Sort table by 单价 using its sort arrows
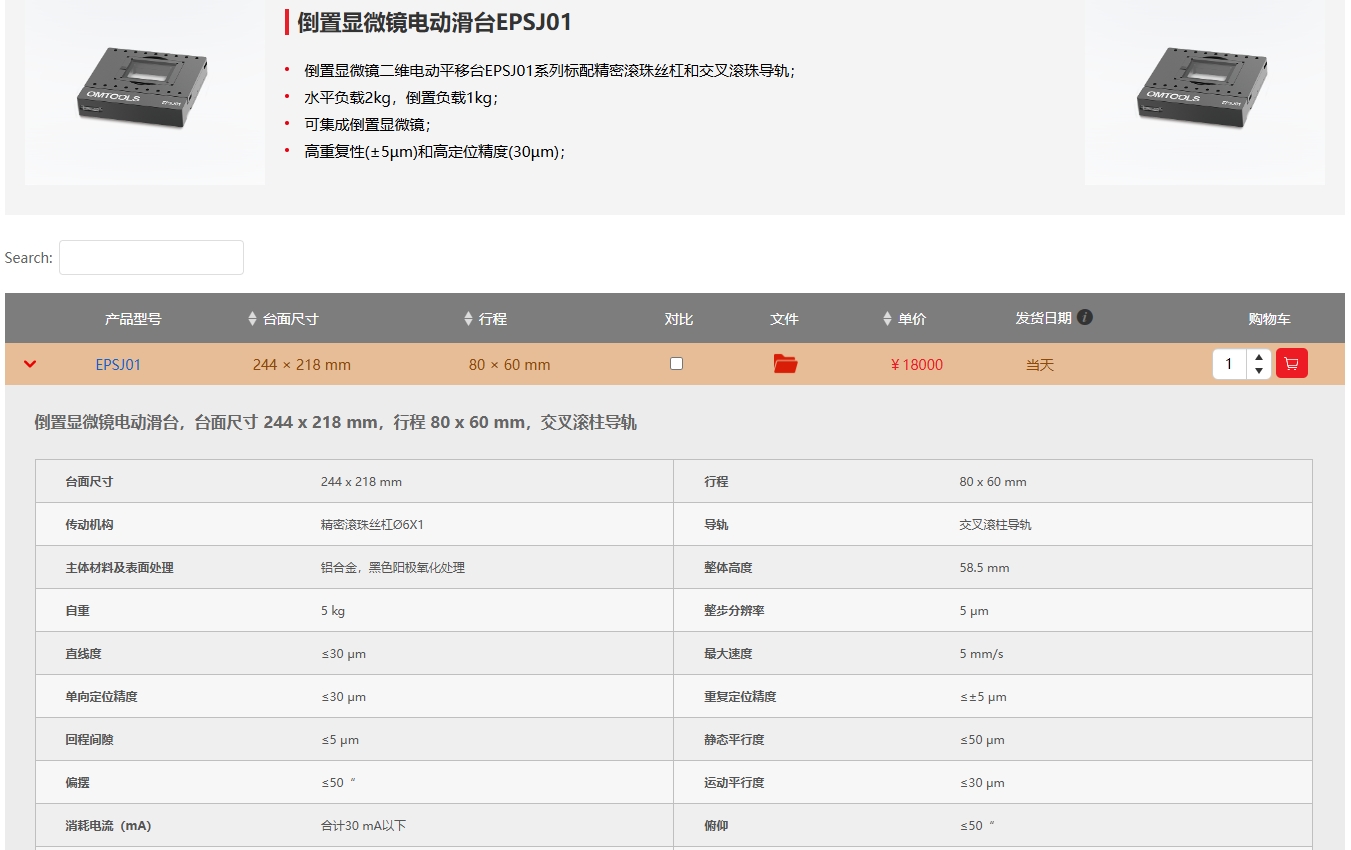The width and height of the screenshot is (1351, 850). (x=887, y=319)
